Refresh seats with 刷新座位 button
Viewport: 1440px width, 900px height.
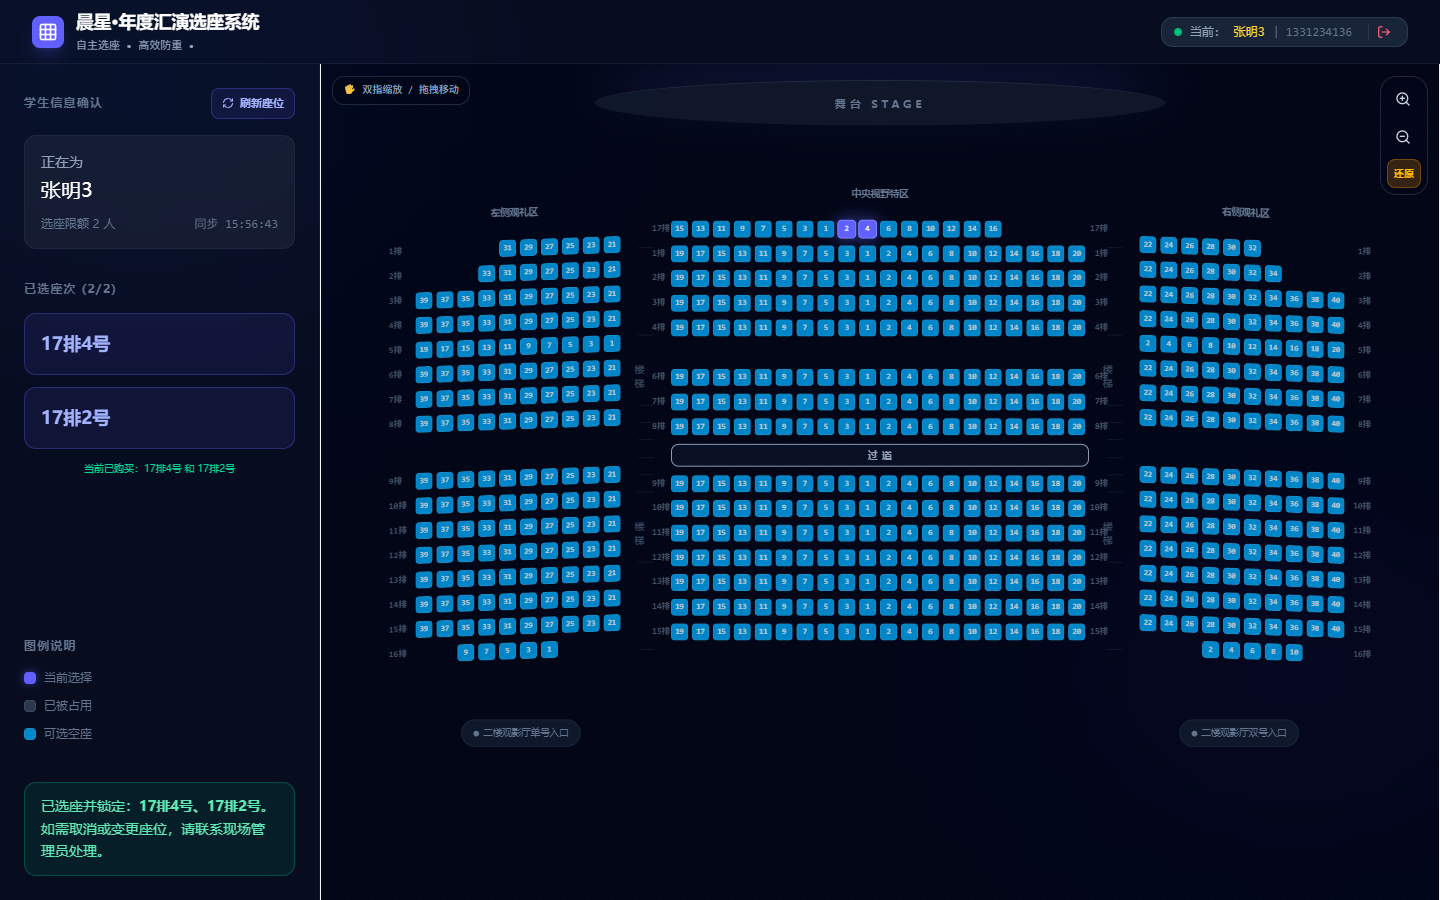[253, 103]
